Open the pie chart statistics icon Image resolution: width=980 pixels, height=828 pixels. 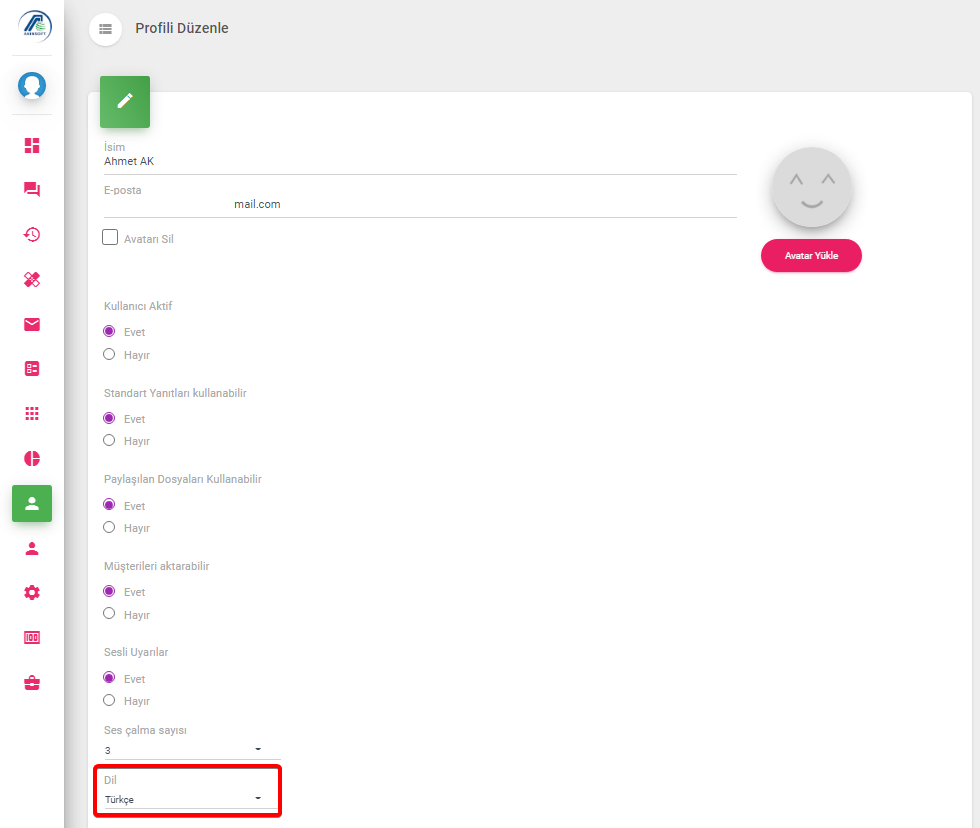click(x=32, y=459)
